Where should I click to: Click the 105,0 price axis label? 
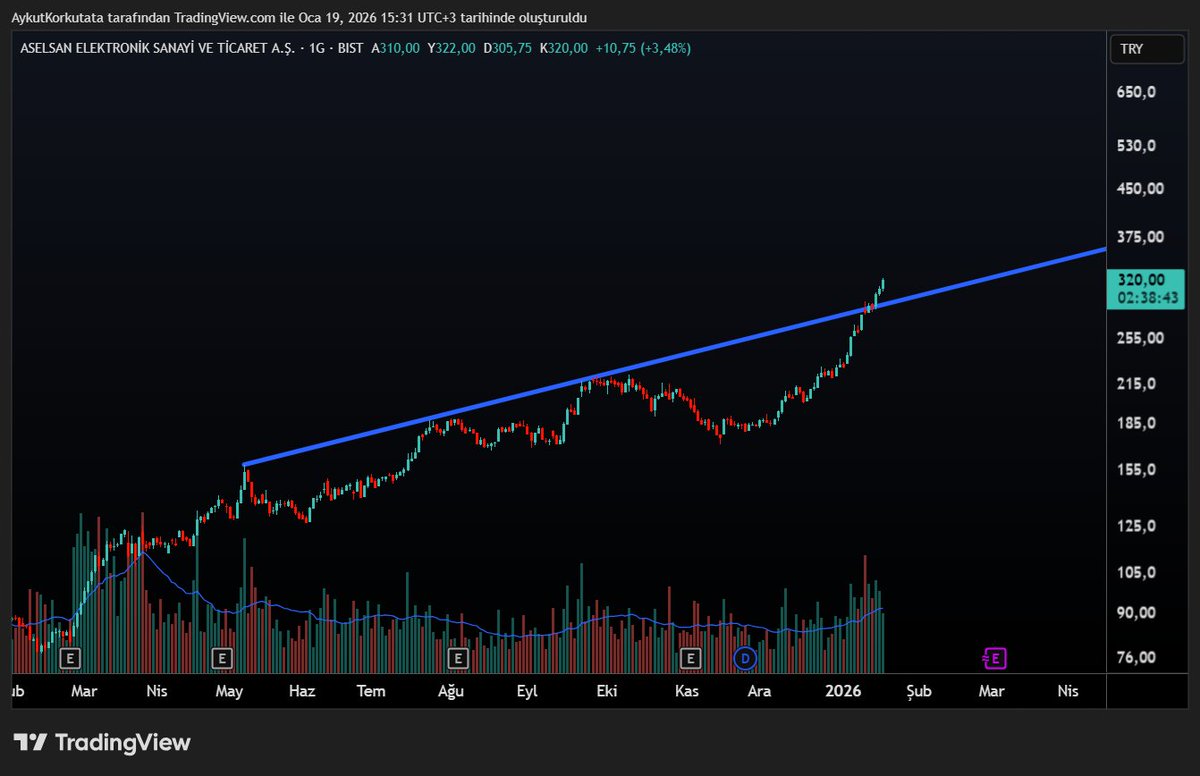point(1137,573)
